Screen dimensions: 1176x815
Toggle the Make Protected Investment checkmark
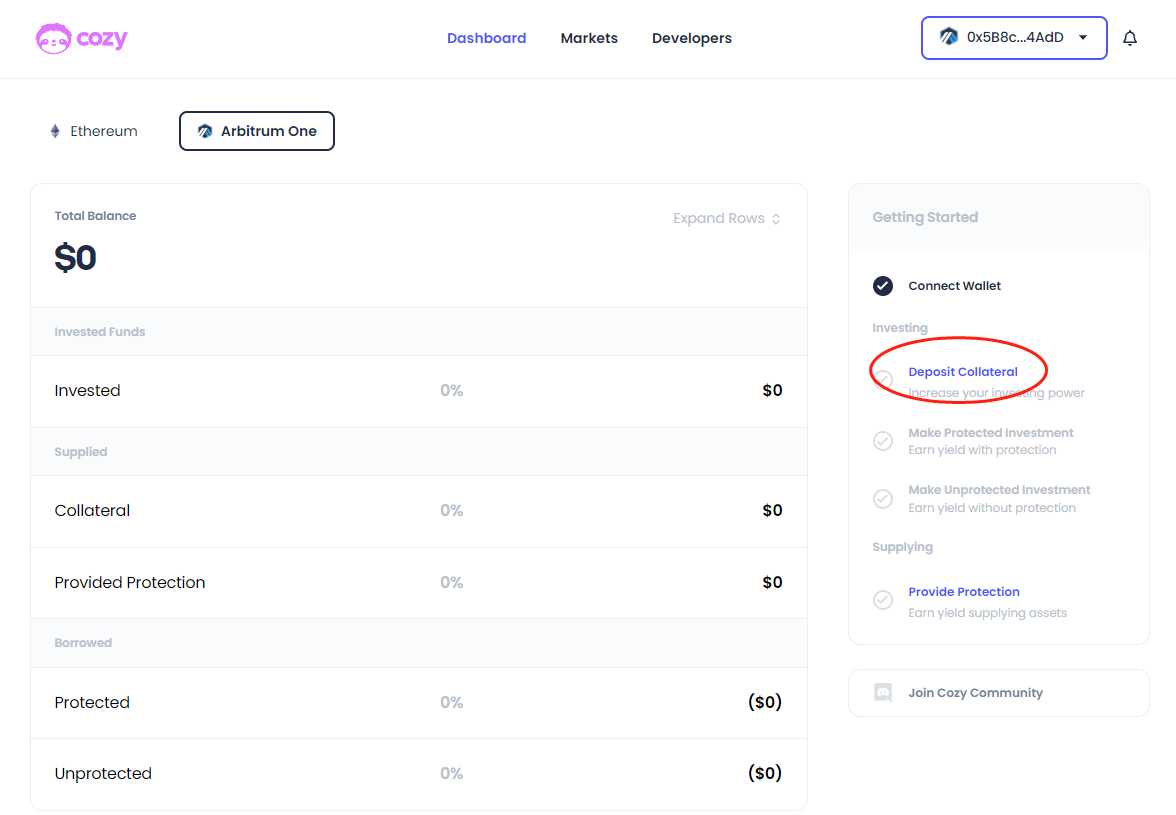tap(883, 441)
